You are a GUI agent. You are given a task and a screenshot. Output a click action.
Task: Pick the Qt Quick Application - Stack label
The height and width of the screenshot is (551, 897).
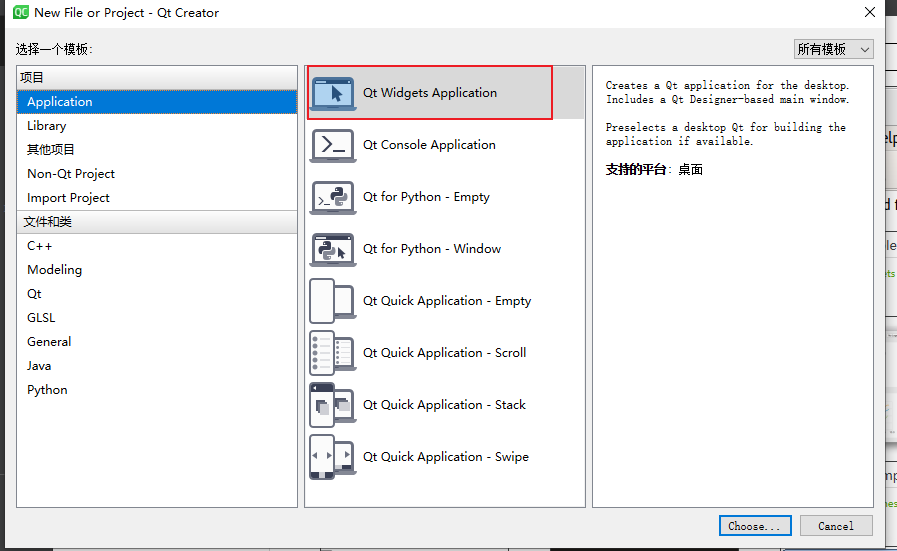[x=444, y=405]
